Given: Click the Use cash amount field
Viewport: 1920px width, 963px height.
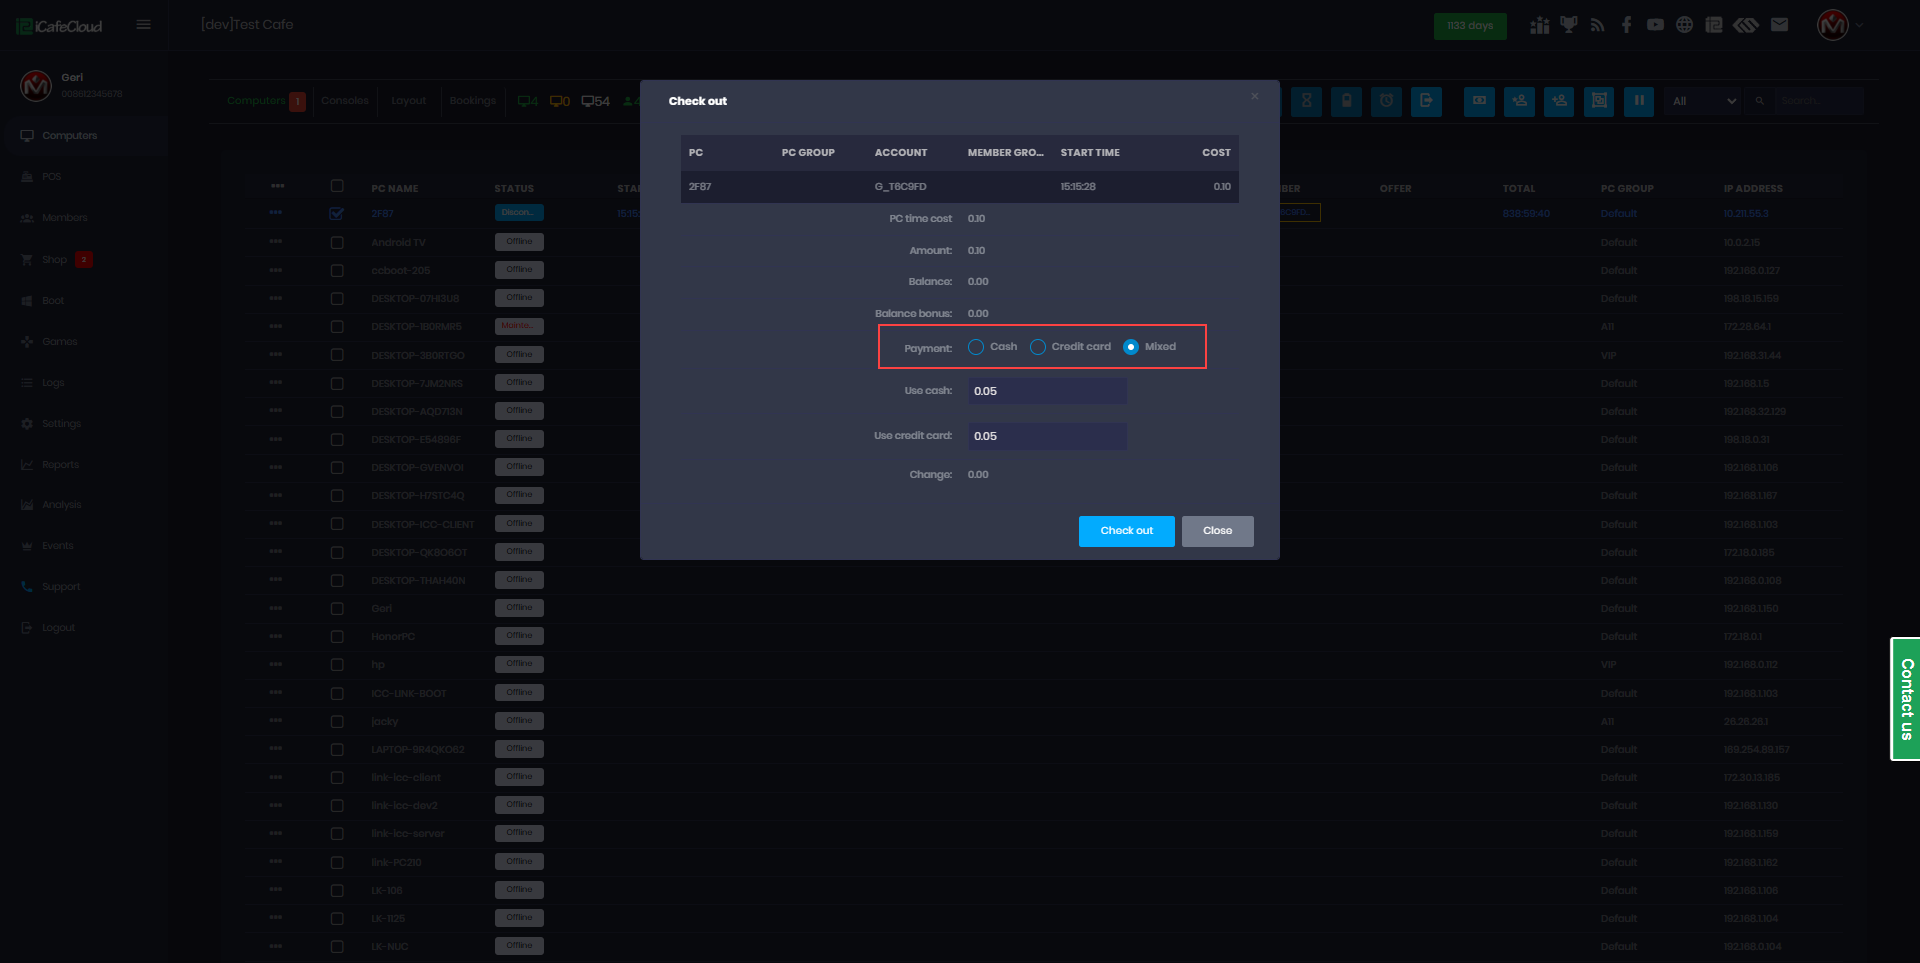Looking at the screenshot, I should click(x=1046, y=391).
